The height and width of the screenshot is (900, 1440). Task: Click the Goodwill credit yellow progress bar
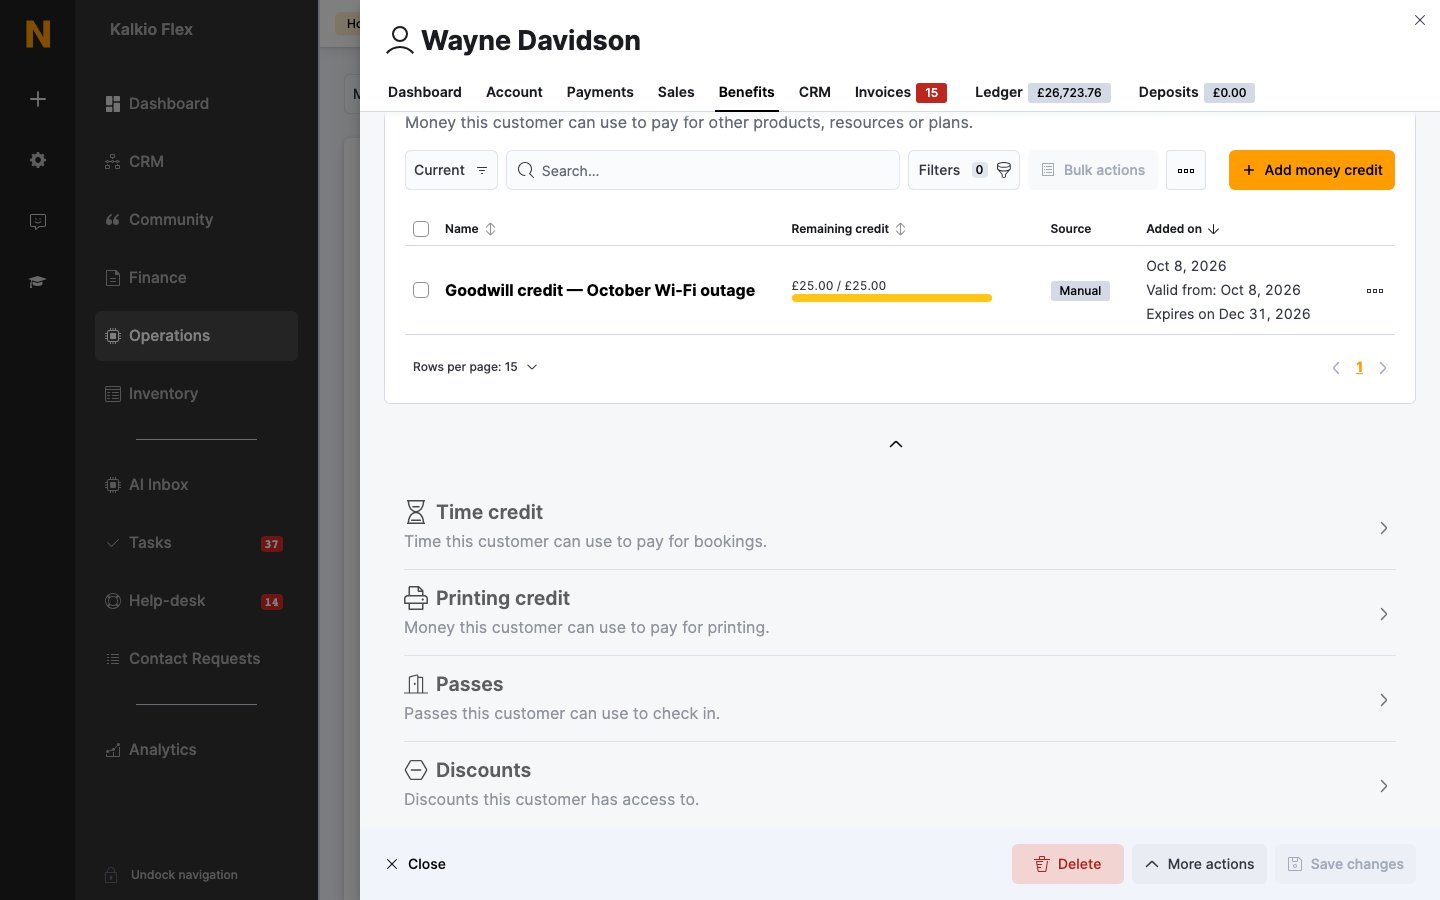(x=892, y=298)
